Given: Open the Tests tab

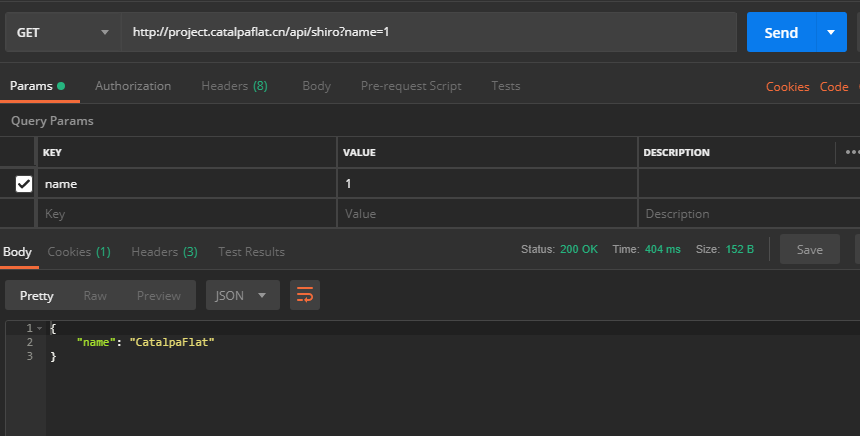Looking at the screenshot, I should pos(506,86).
